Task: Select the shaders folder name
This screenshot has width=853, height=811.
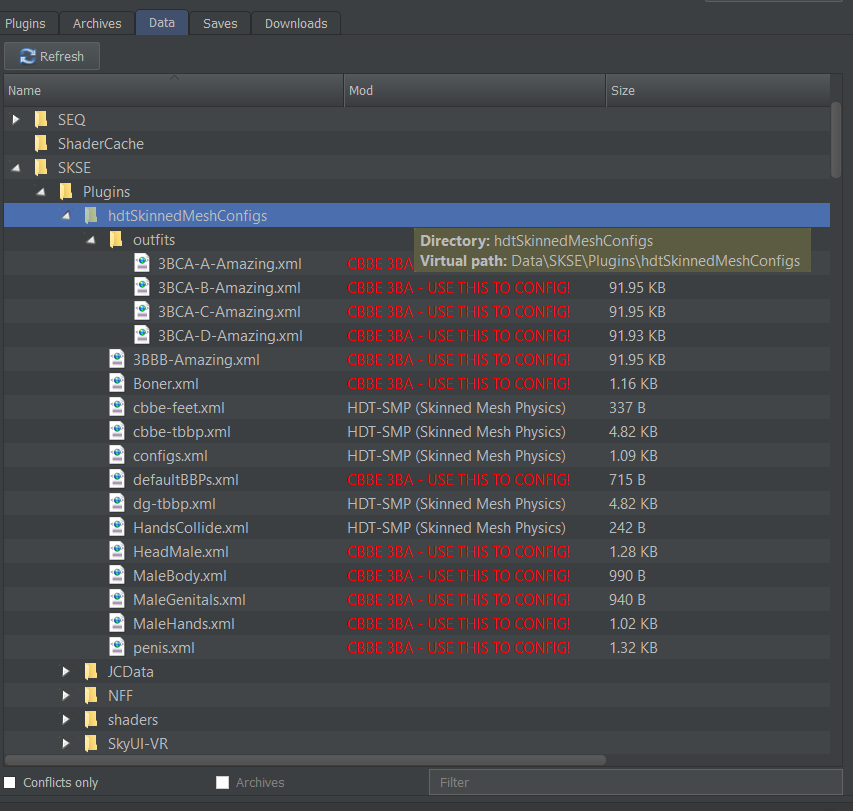Action: (x=133, y=720)
